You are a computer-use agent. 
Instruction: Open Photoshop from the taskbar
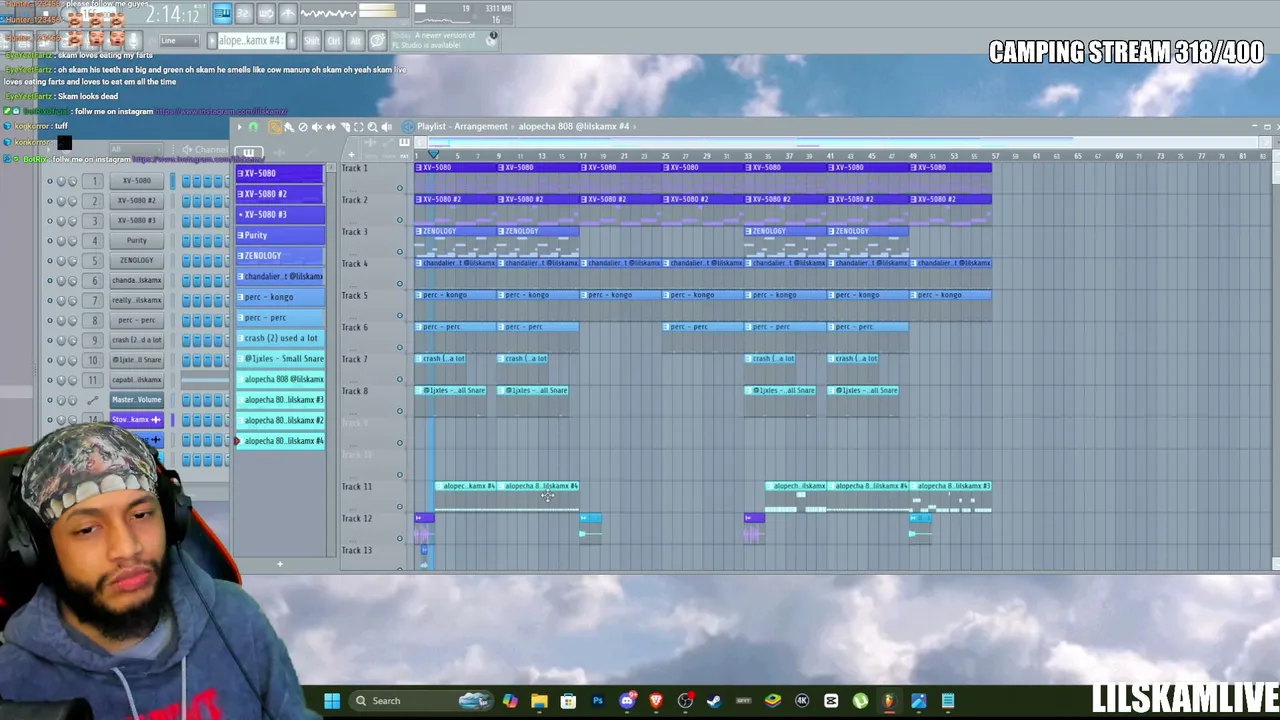click(x=598, y=701)
